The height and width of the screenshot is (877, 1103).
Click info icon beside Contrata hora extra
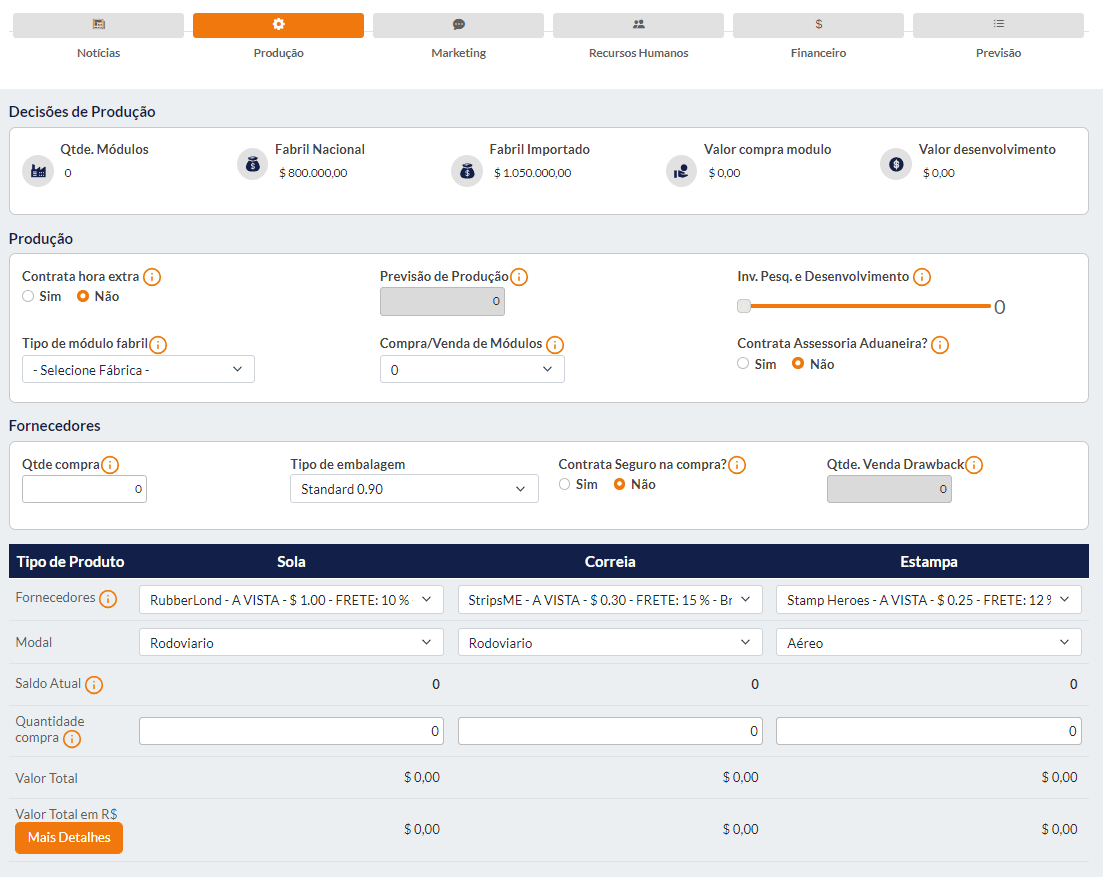click(152, 277)
